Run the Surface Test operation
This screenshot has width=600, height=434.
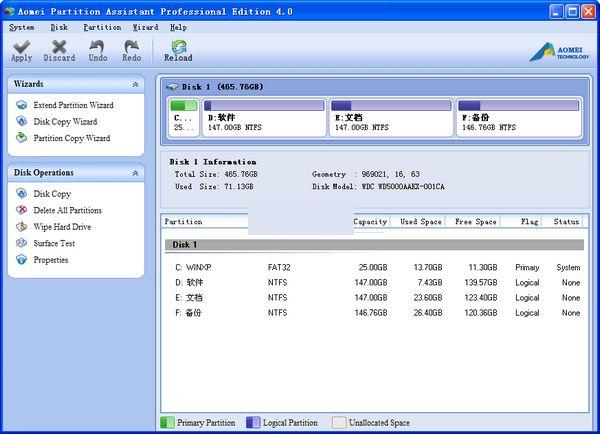point(54,243)
